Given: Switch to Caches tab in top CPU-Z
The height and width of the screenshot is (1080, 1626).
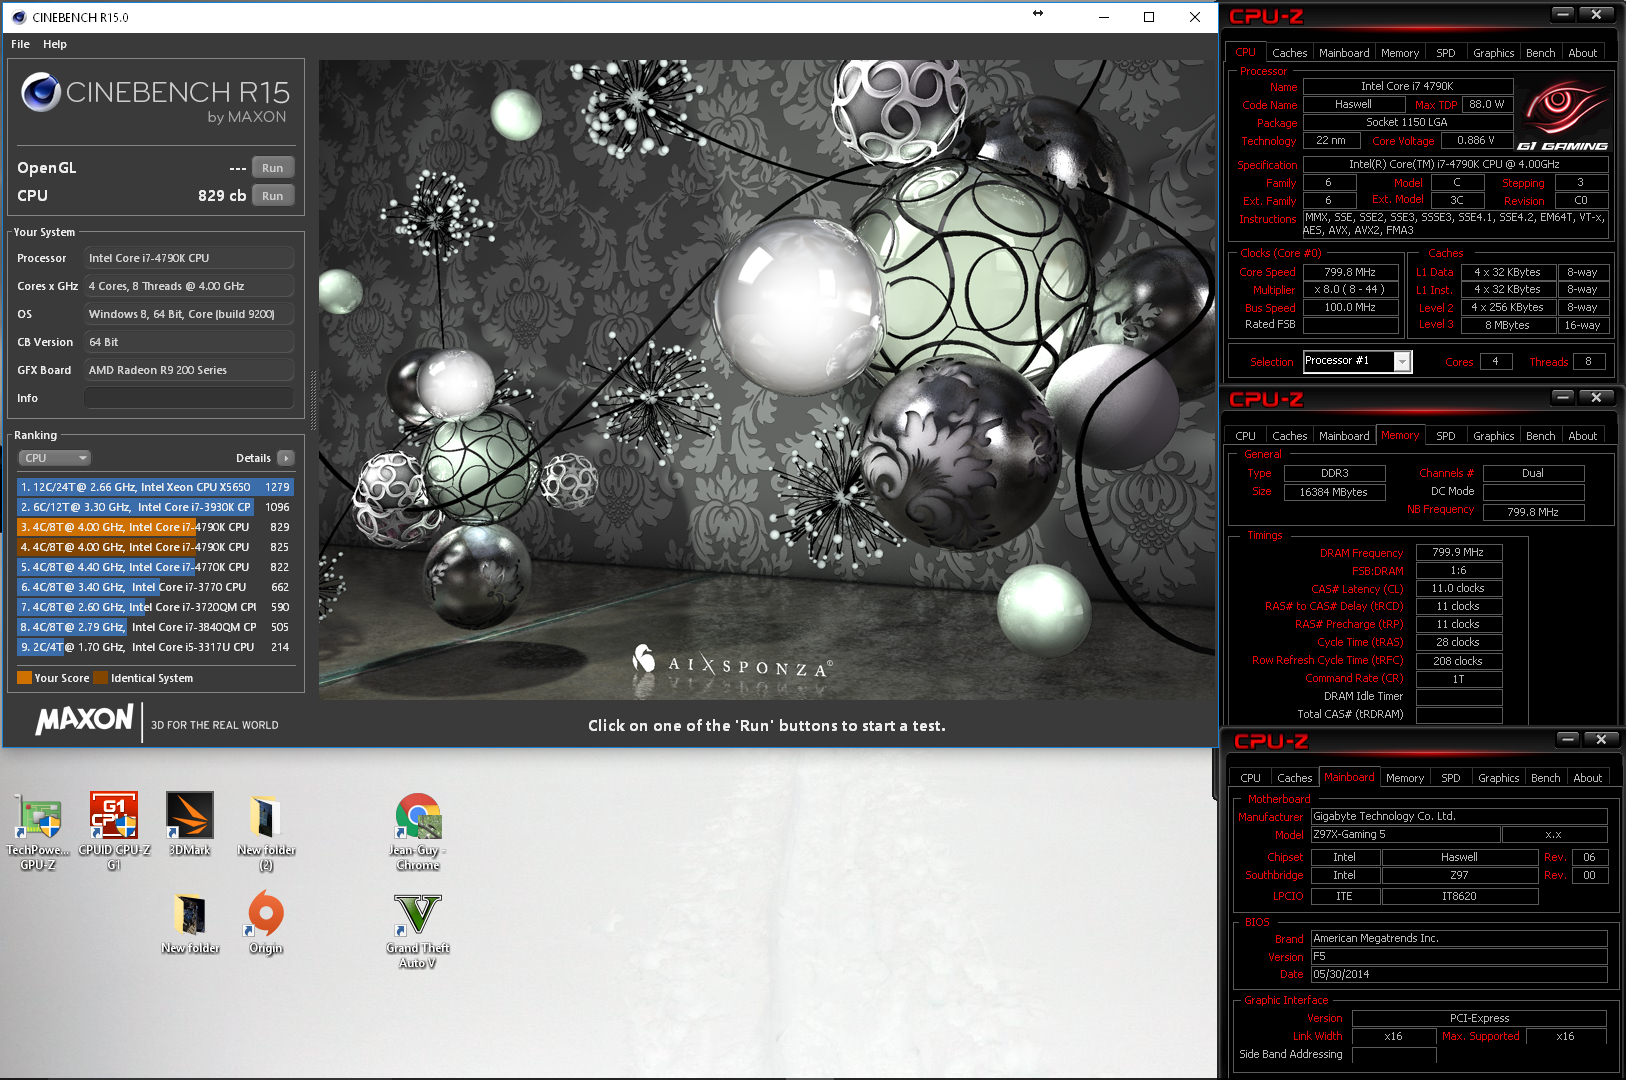Looking at the screenshot, I should [x=1290, y=53].
